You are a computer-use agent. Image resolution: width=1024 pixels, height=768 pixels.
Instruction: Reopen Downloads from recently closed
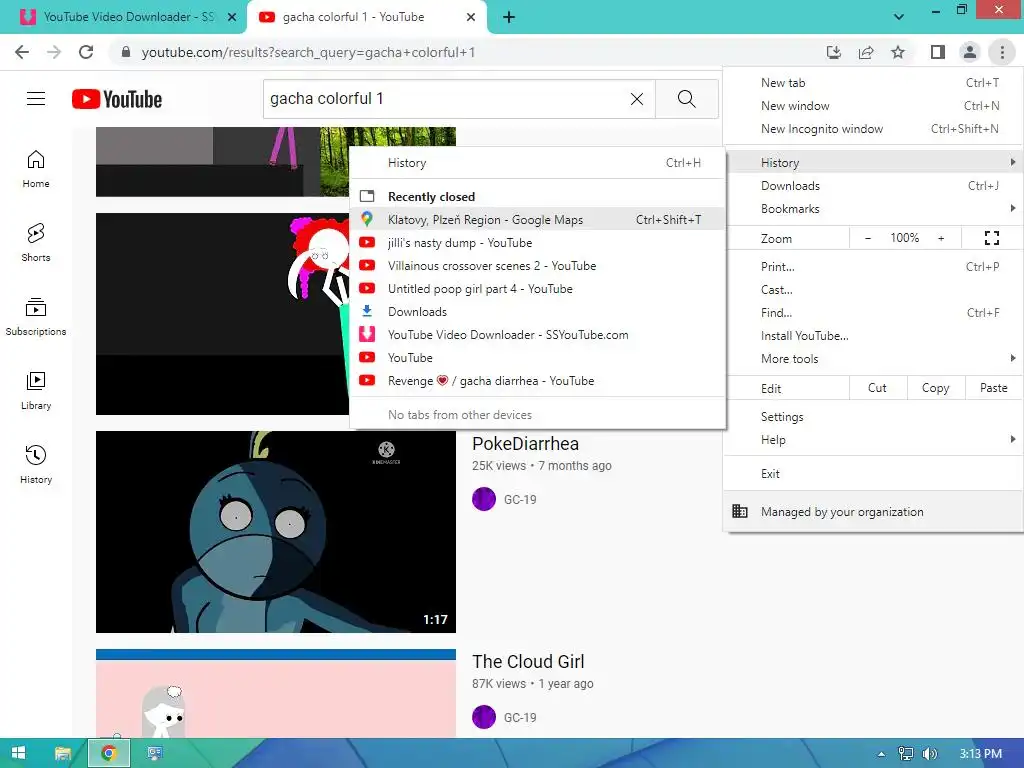(537, 312)
